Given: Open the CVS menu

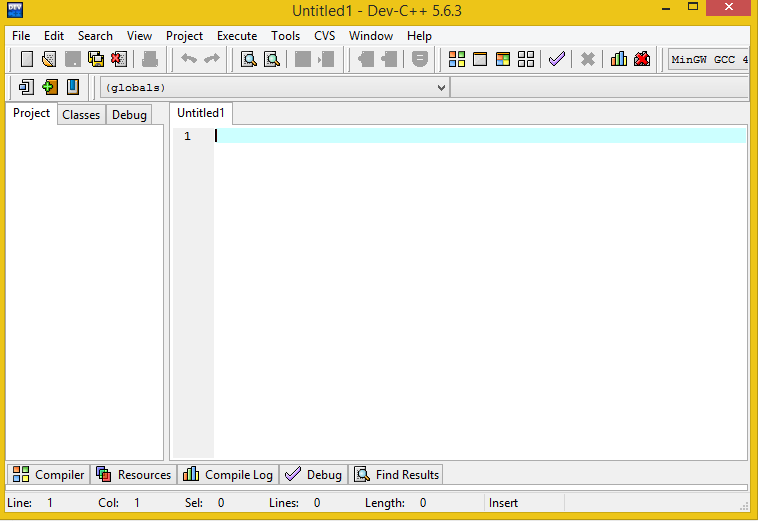Looking at the screenshot, I should (x=324, y=36).
